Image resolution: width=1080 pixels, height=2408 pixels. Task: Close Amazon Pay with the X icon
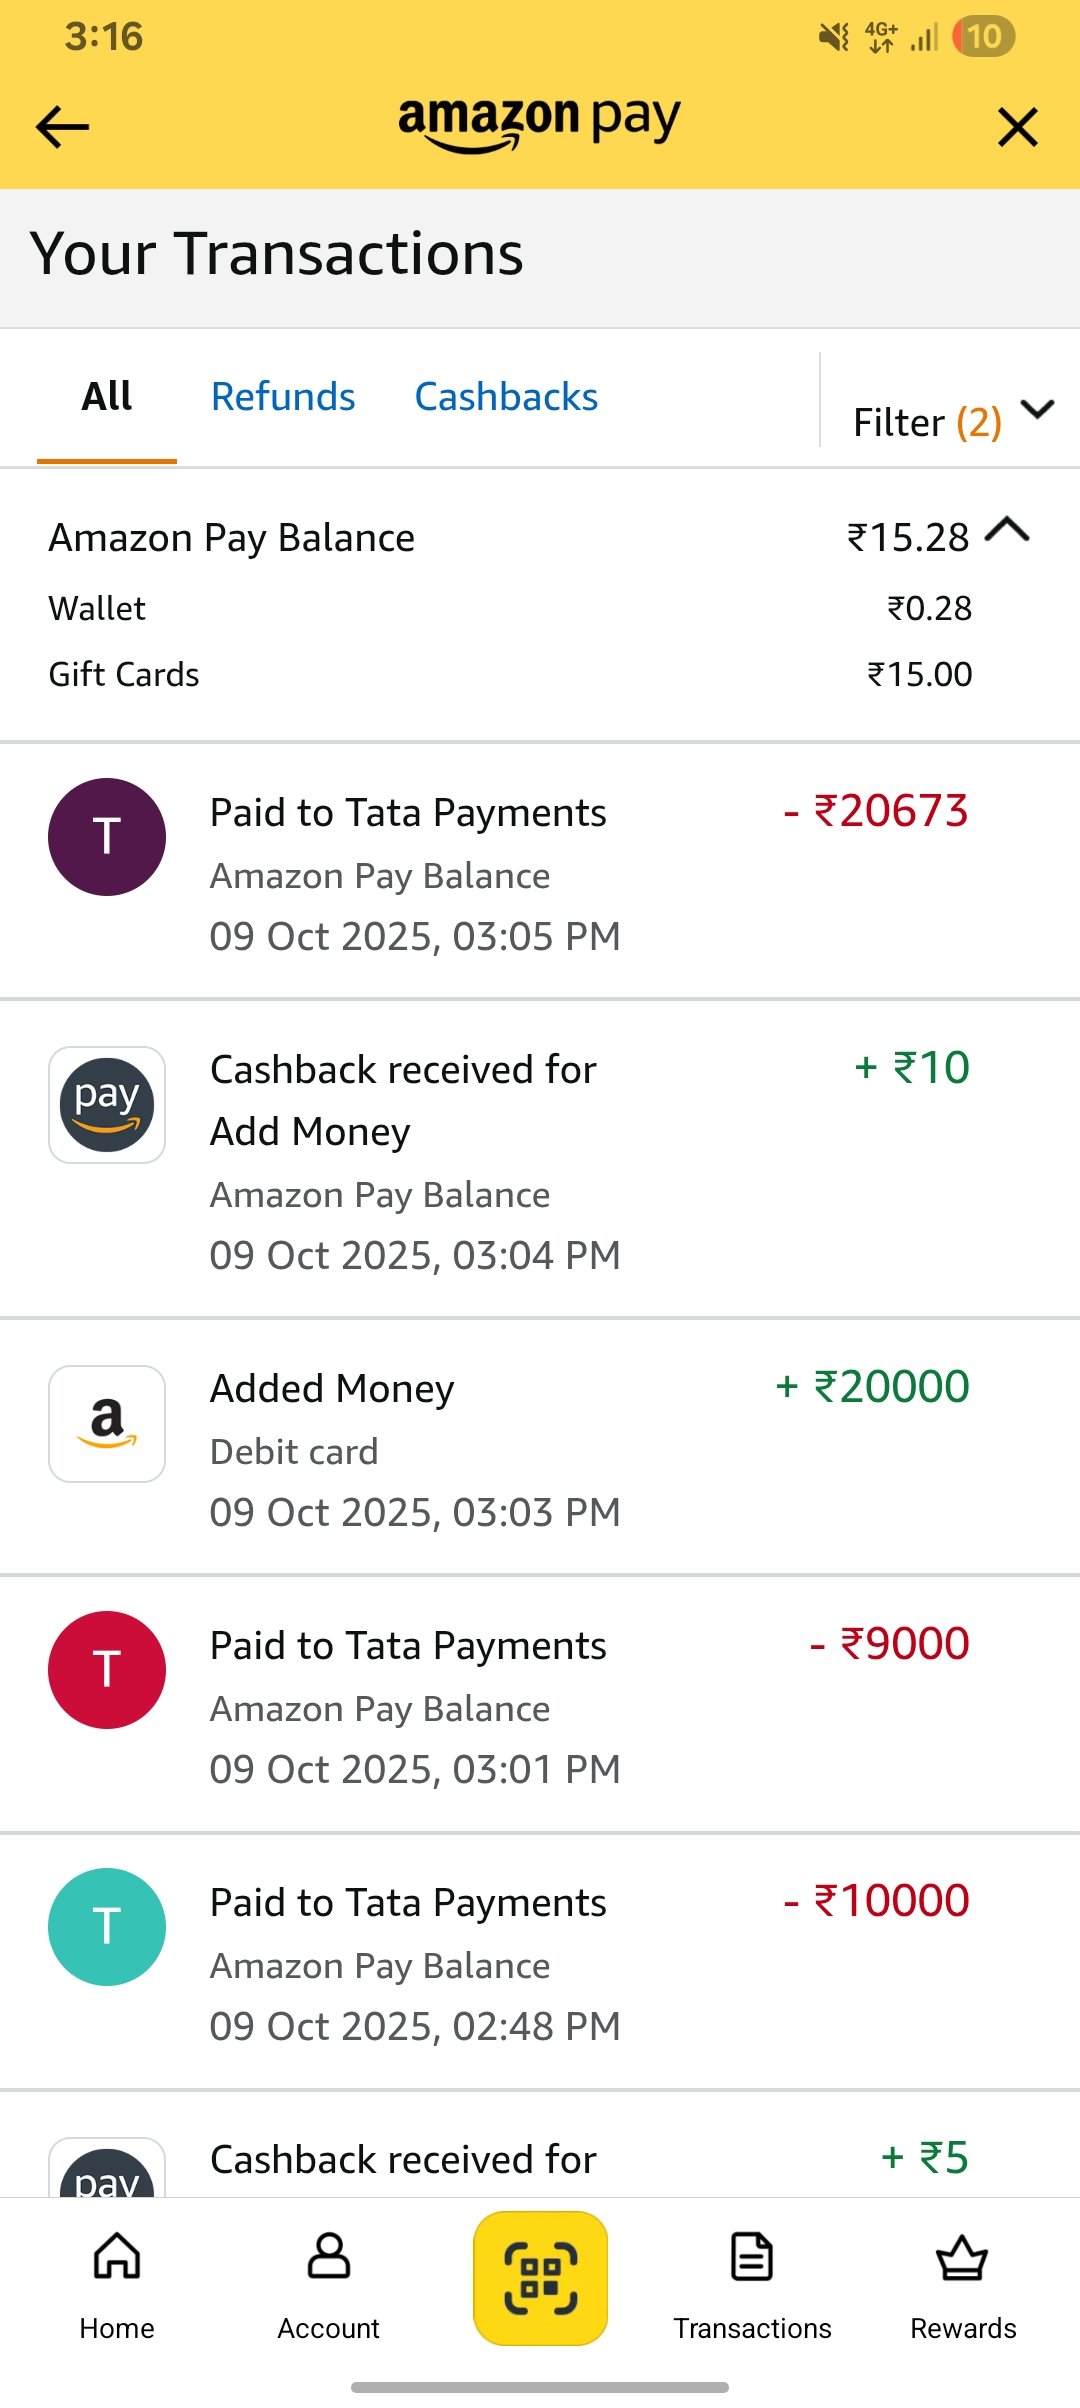pos(1017,127)
